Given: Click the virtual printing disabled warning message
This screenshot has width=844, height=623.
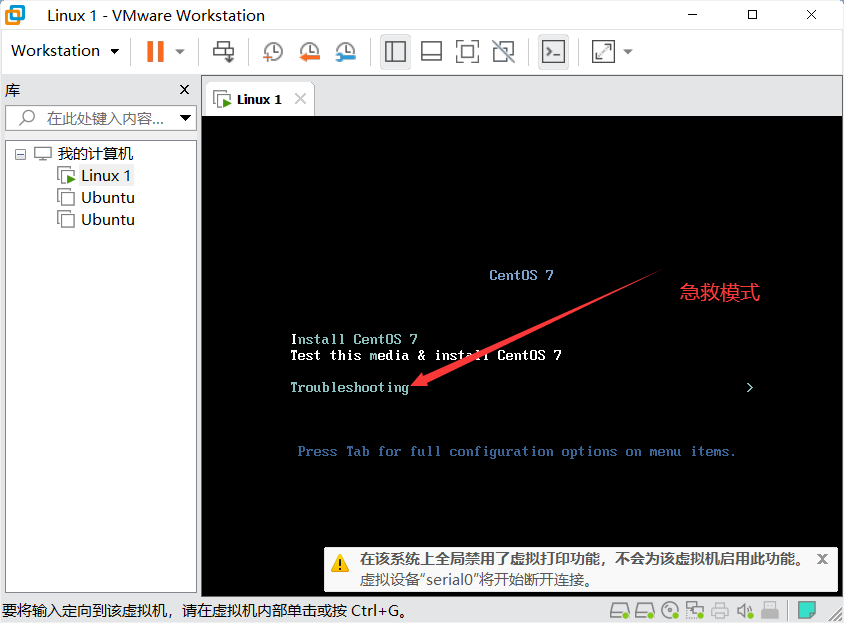Looking at the screenshot, I should pyautogui.click(x=580, y=559).
